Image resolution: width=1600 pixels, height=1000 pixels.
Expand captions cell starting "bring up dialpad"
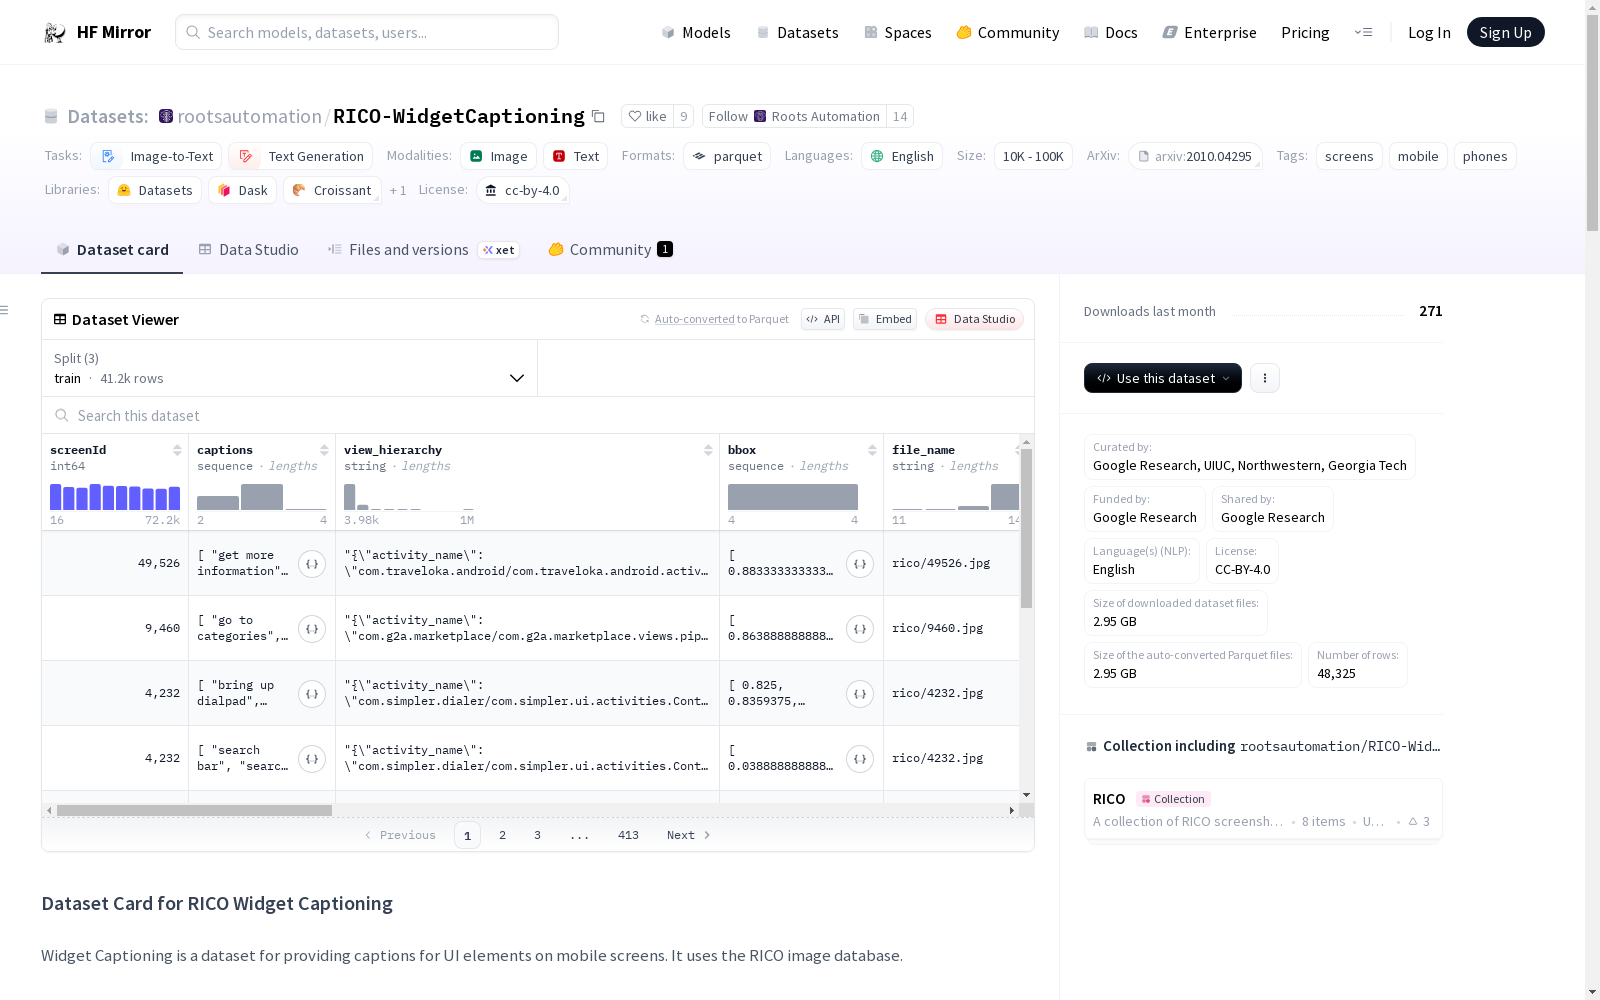(x=312, y=694)
